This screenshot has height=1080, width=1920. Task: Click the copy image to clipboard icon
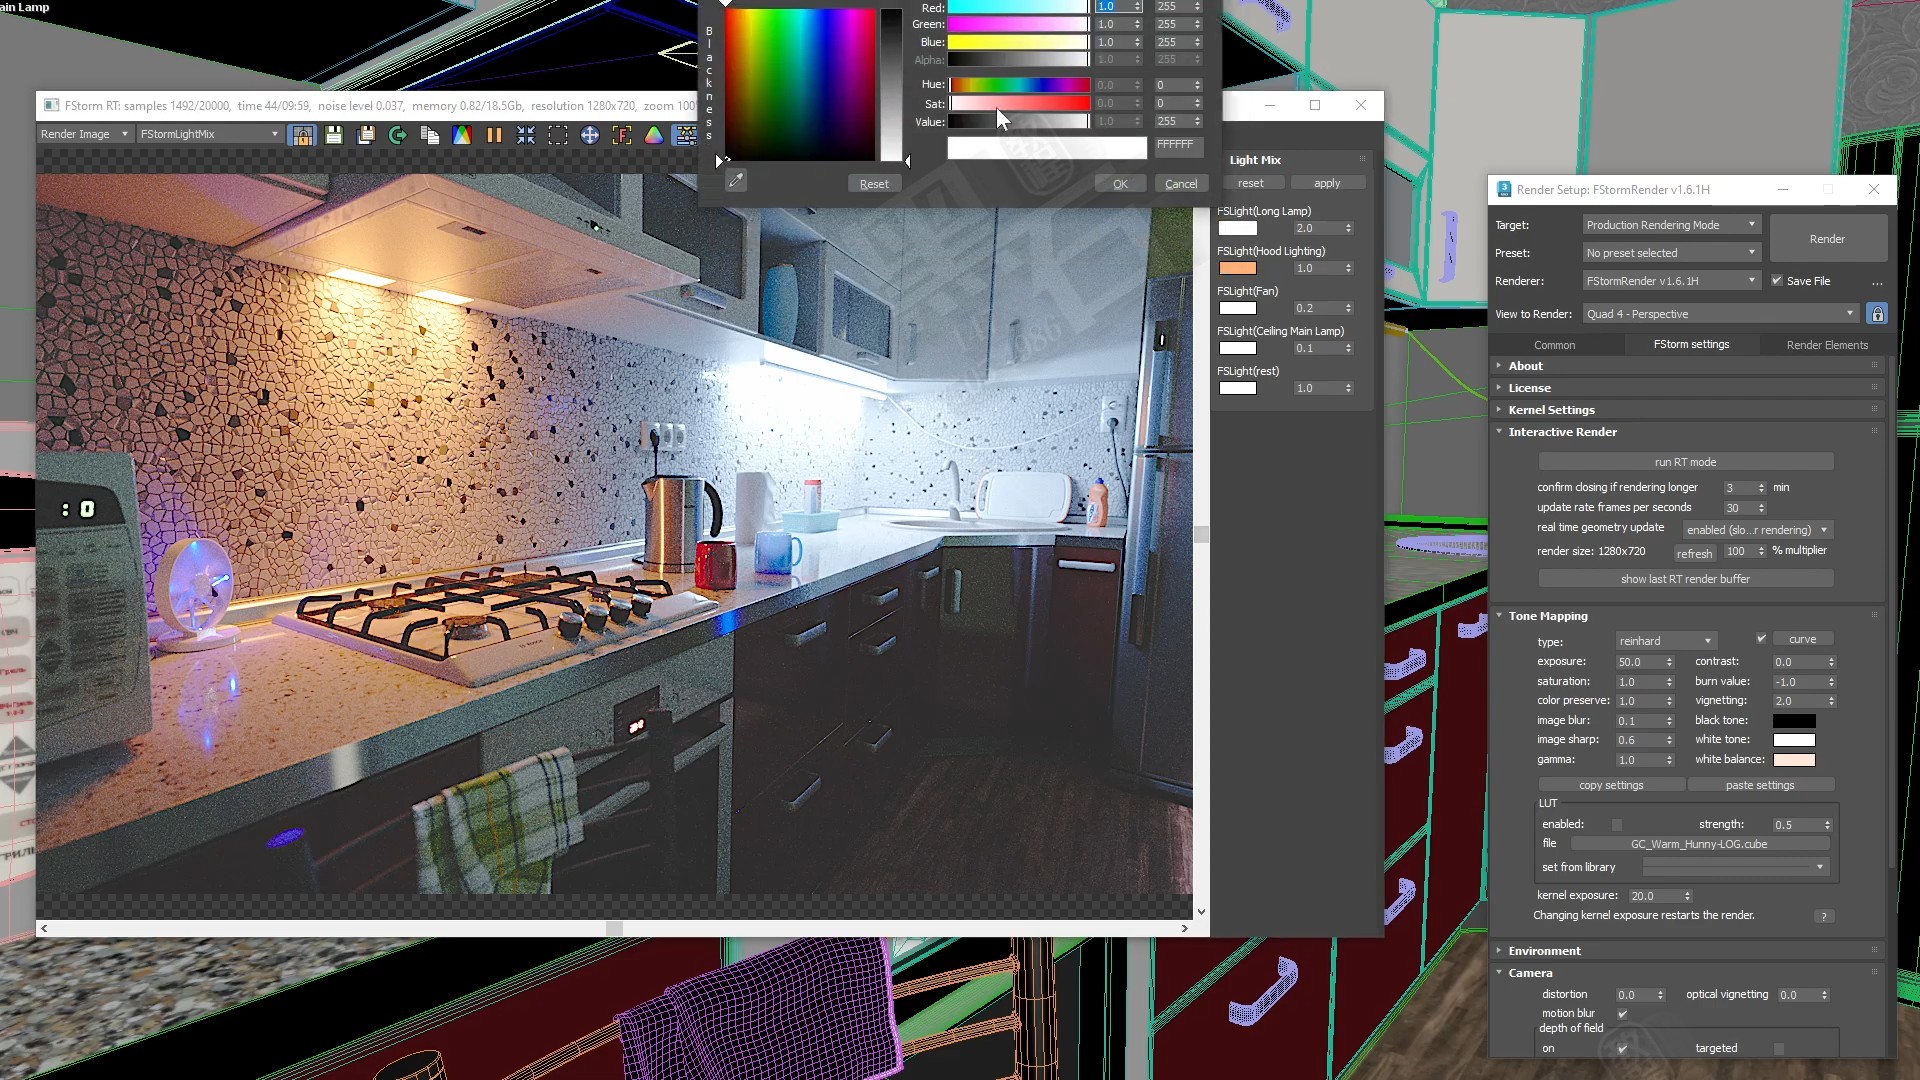pyautogui.click(x=430, y=135)
